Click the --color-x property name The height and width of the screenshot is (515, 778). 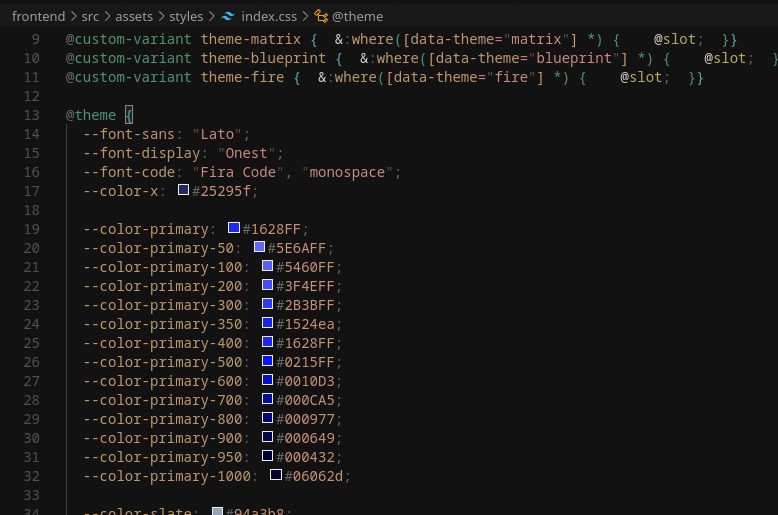coord(121,191)
